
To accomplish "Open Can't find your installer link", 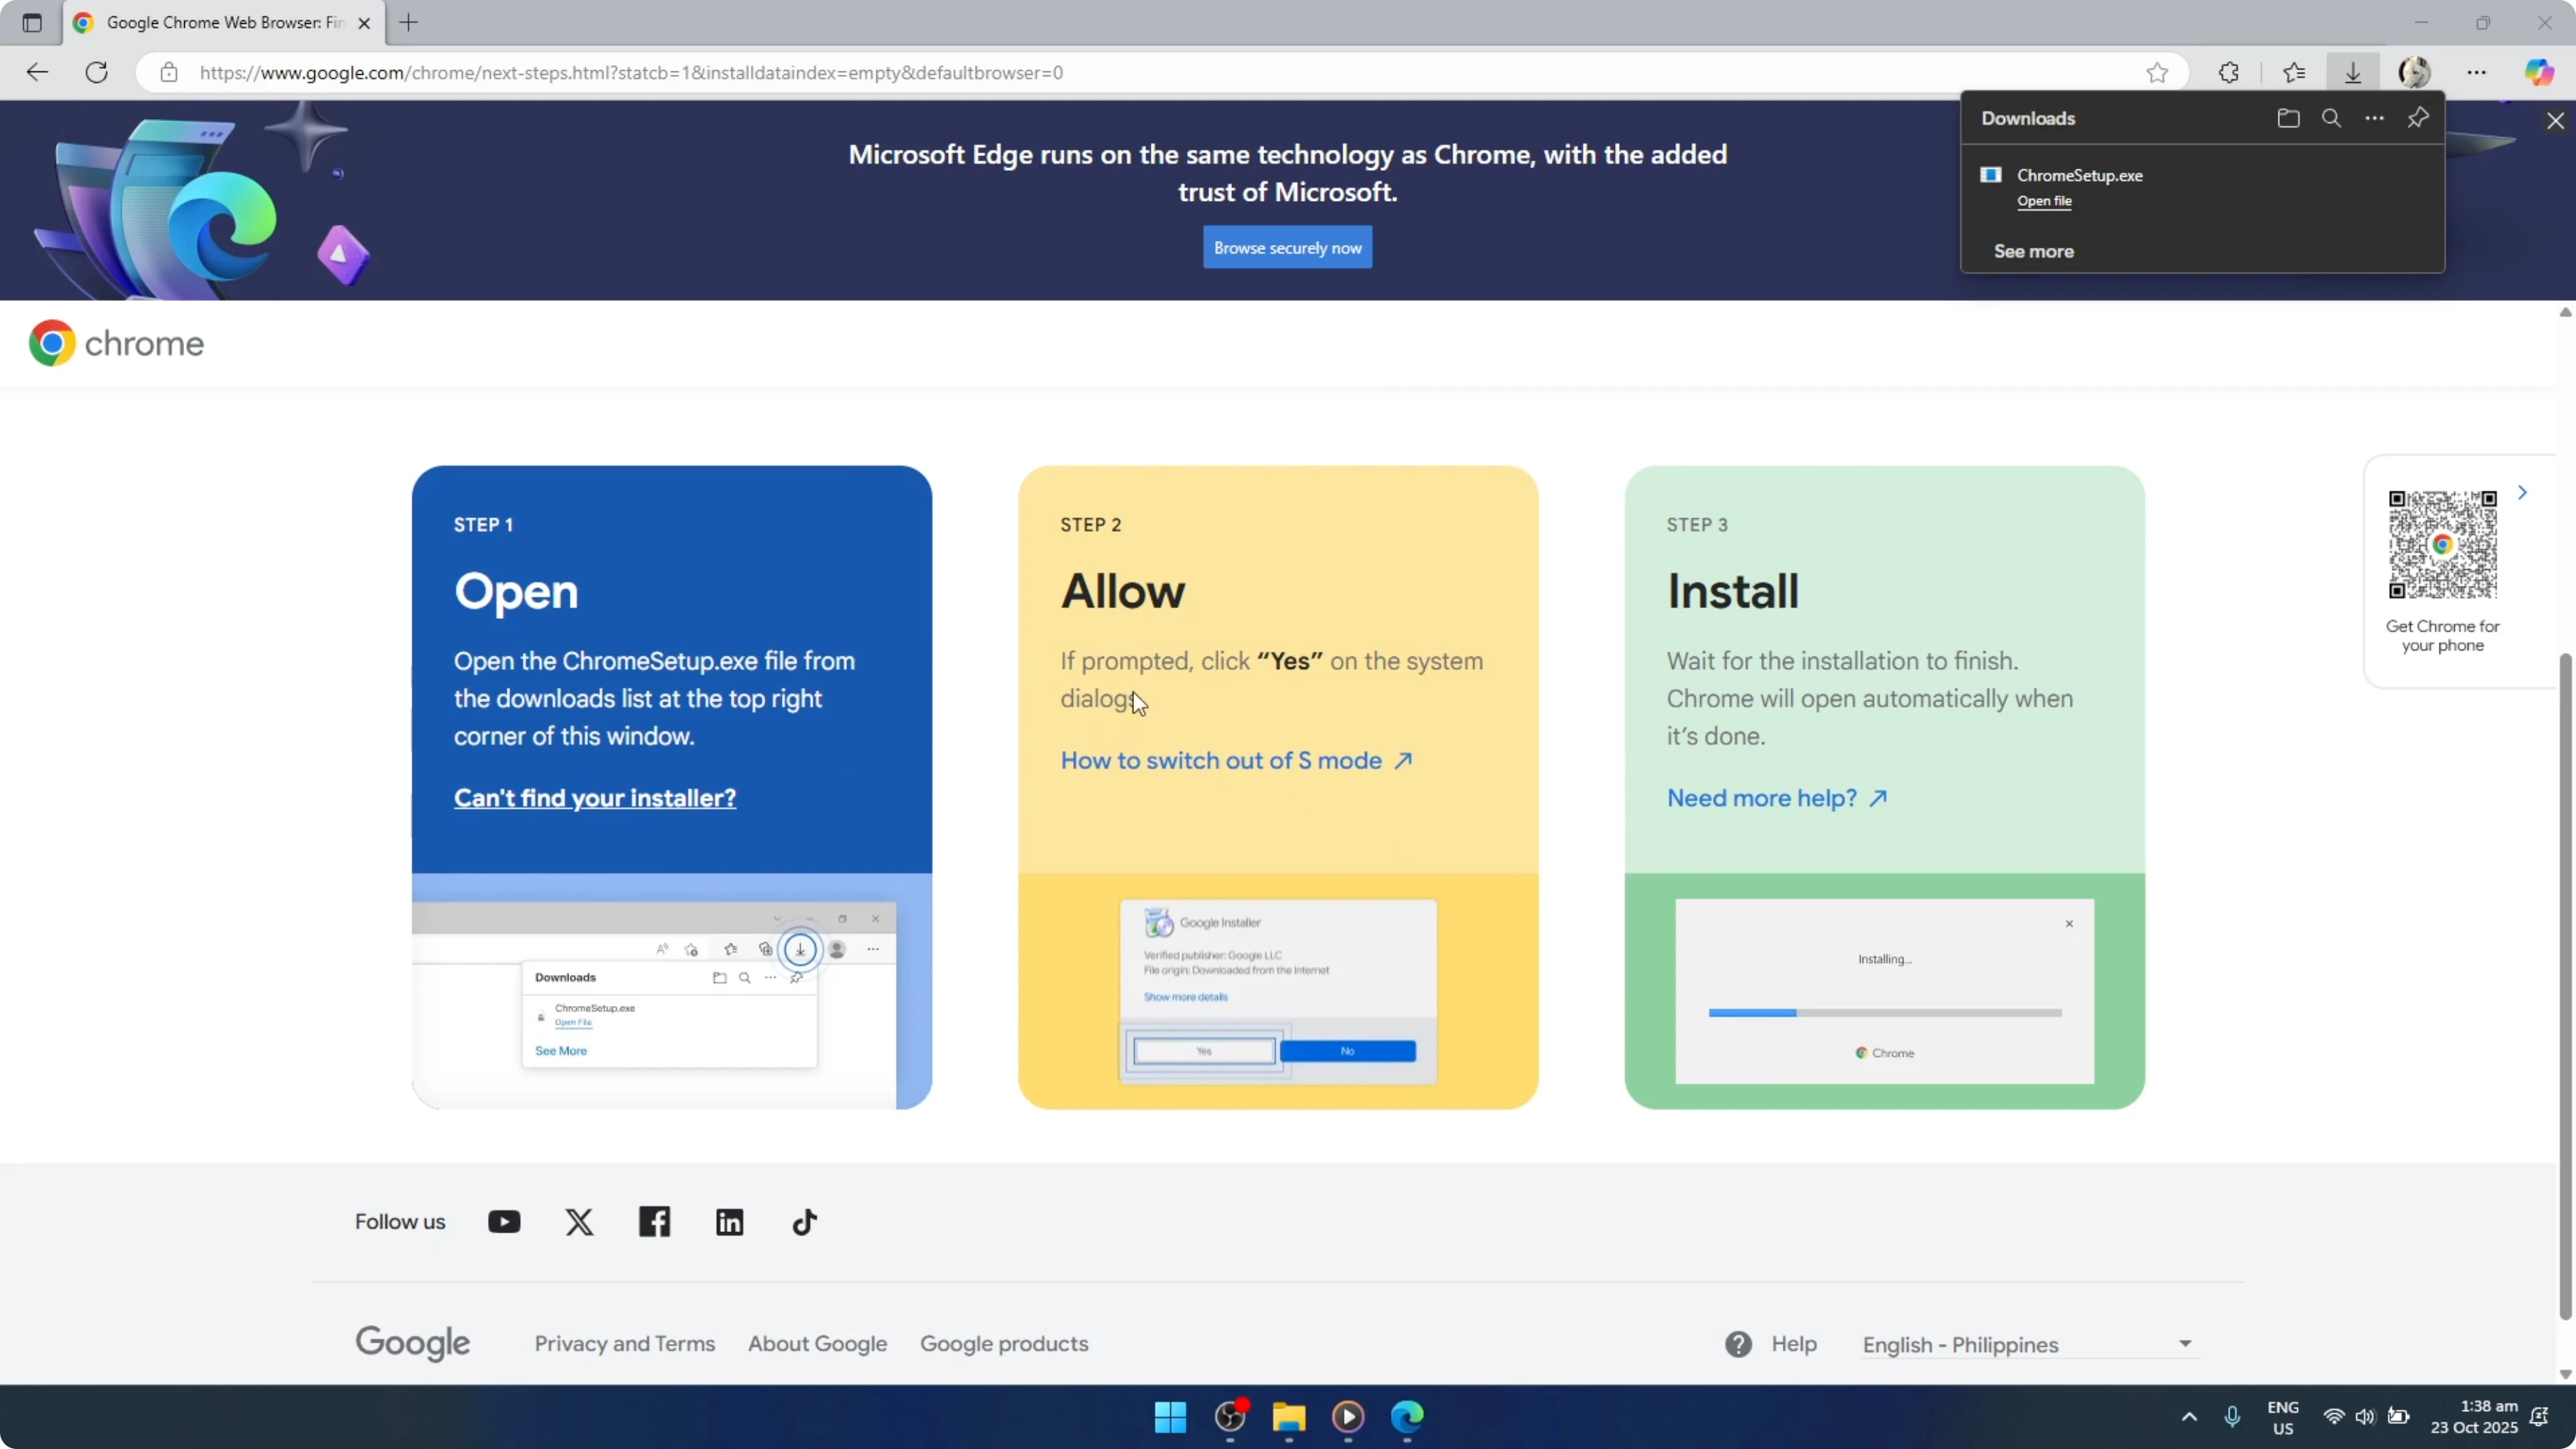I will tap(595, 798).
